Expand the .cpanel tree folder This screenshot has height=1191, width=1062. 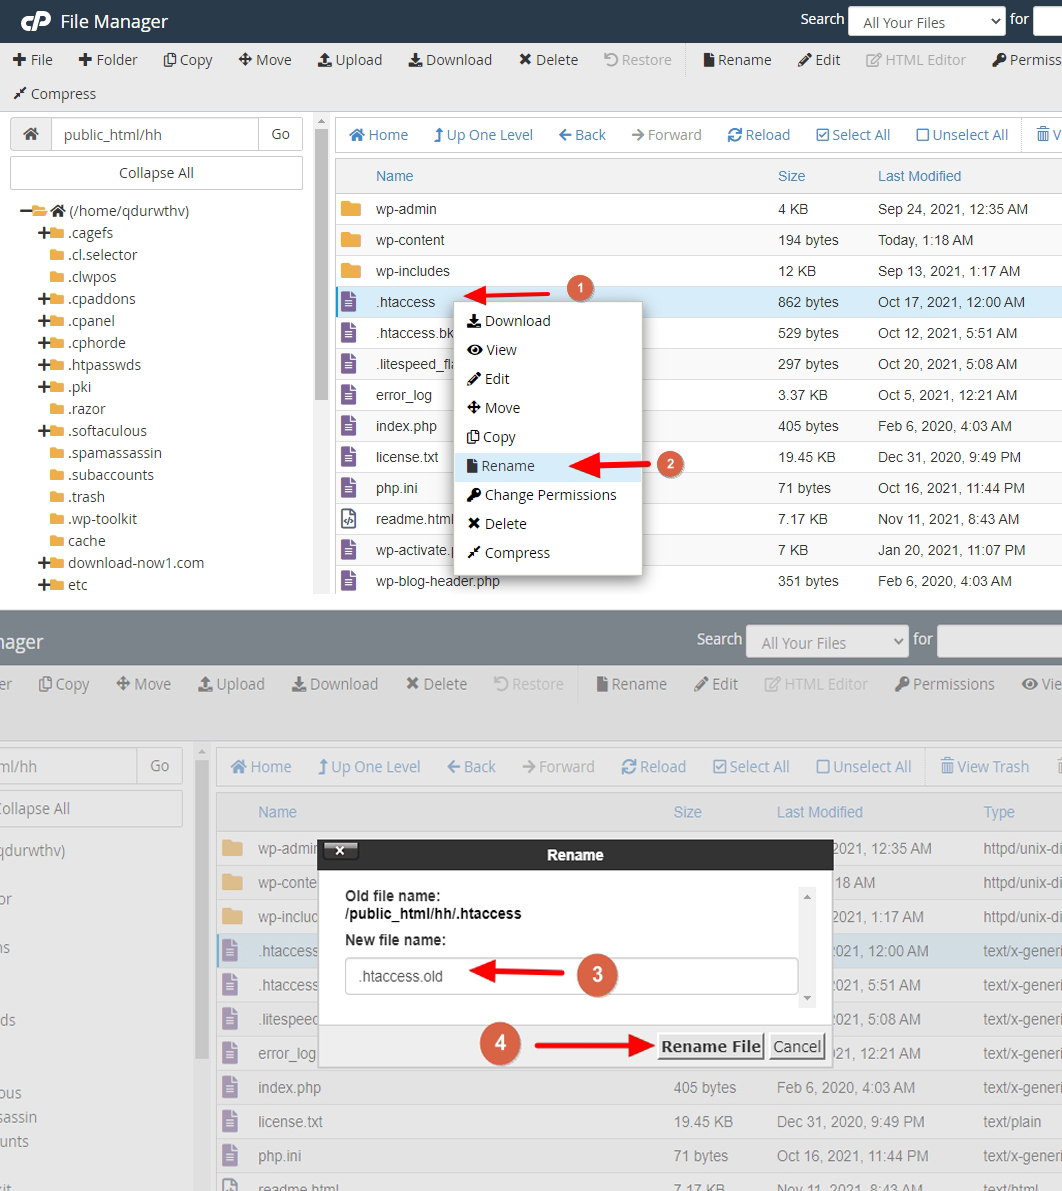pos(44,321)
